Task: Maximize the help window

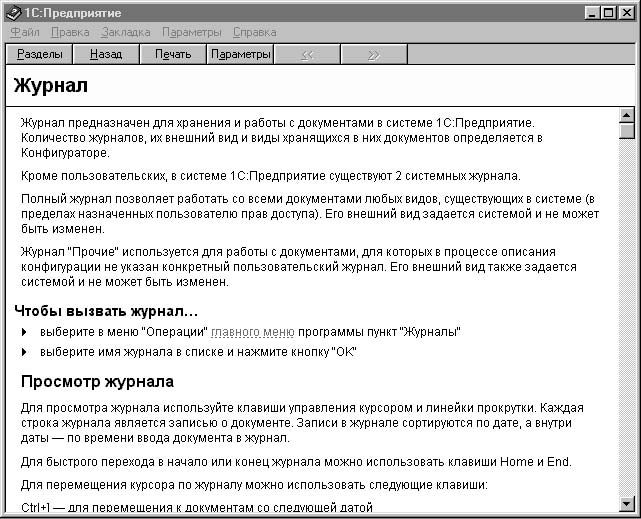Action: tap(610, 12)
